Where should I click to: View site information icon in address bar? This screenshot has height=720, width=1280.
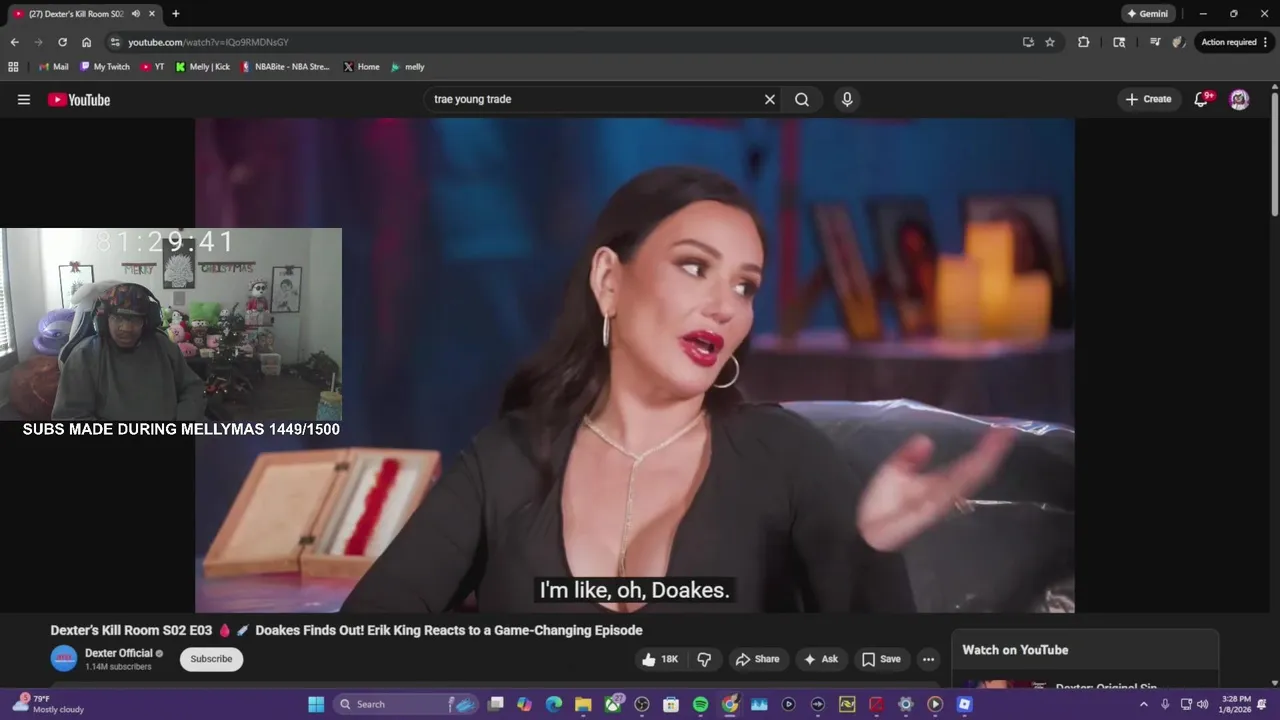pyautogui.click(x=115, y=42)
